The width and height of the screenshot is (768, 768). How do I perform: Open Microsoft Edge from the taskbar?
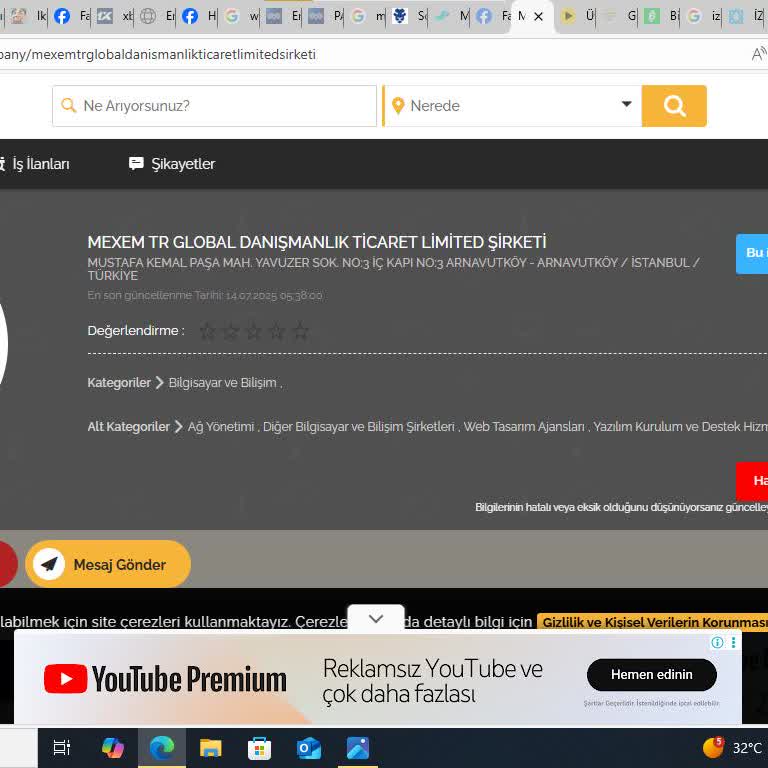(161, 748)
